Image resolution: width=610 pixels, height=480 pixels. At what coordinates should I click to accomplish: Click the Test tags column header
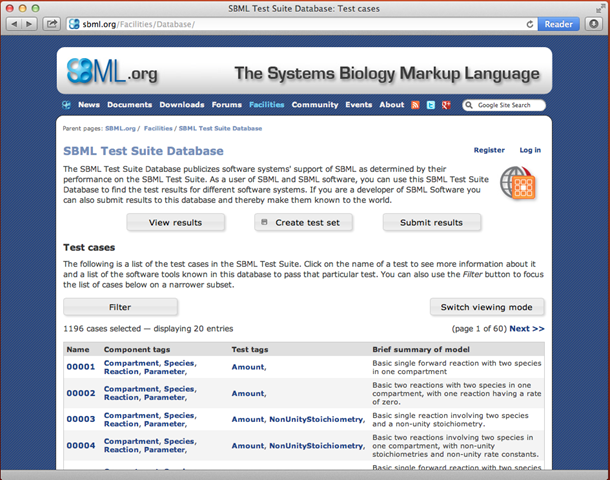[x=250, y=349]
